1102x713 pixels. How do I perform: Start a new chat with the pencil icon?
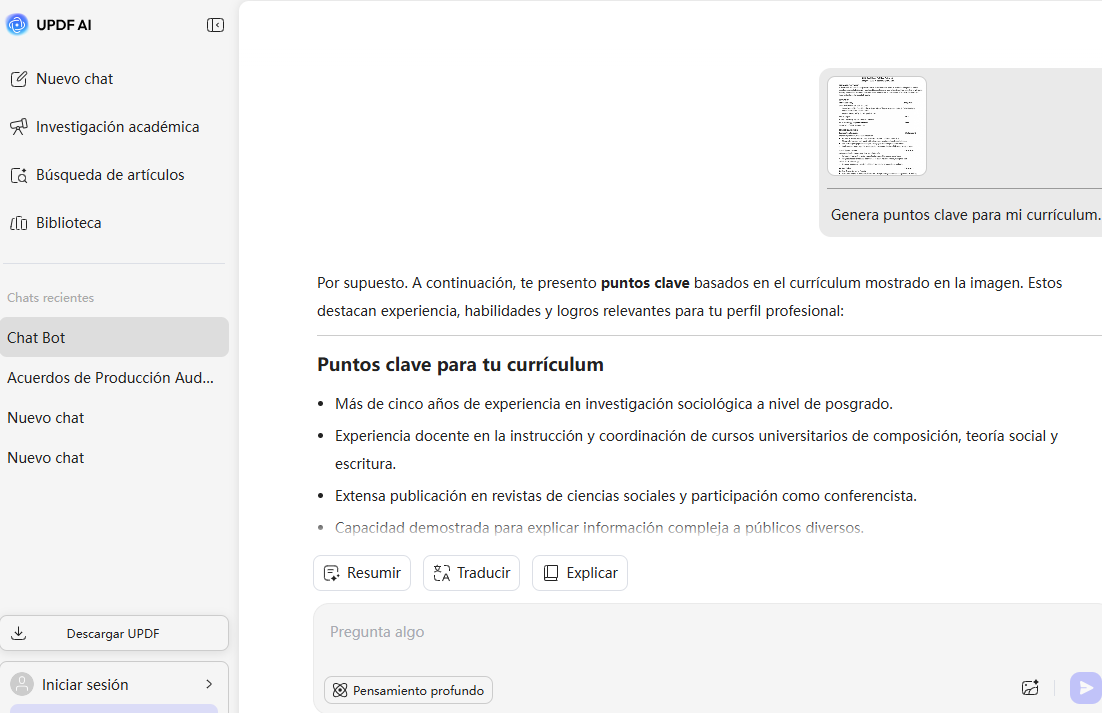pyautogui.click(x=74, y=78)
